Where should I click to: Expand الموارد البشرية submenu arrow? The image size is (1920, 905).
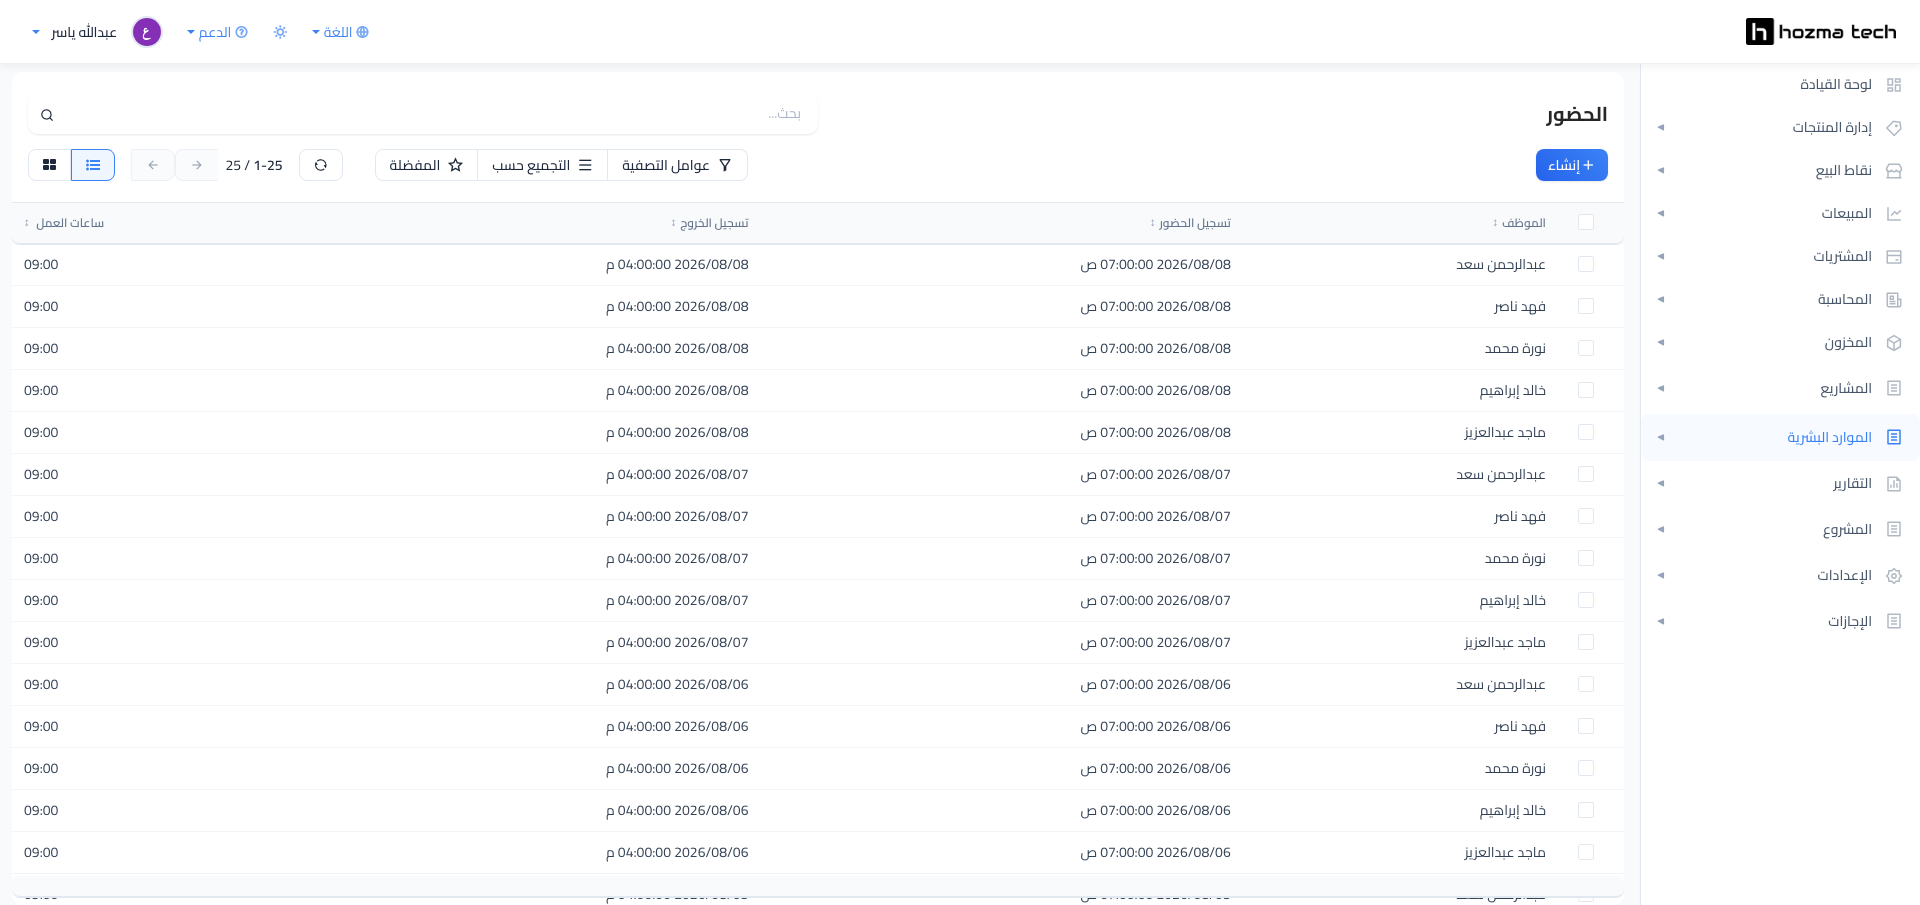[1661, 437]
